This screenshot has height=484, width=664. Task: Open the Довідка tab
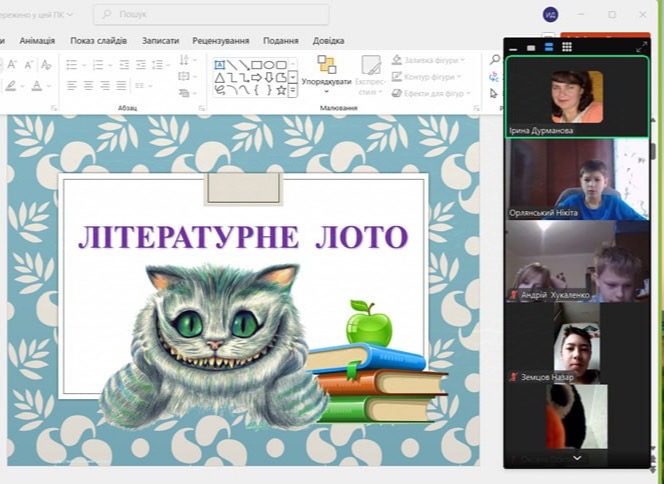coord(328,41)
